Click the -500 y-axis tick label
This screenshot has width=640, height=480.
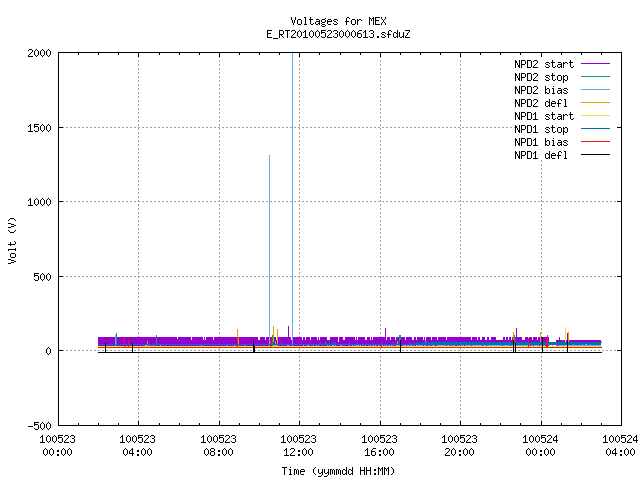pos(40,426)
